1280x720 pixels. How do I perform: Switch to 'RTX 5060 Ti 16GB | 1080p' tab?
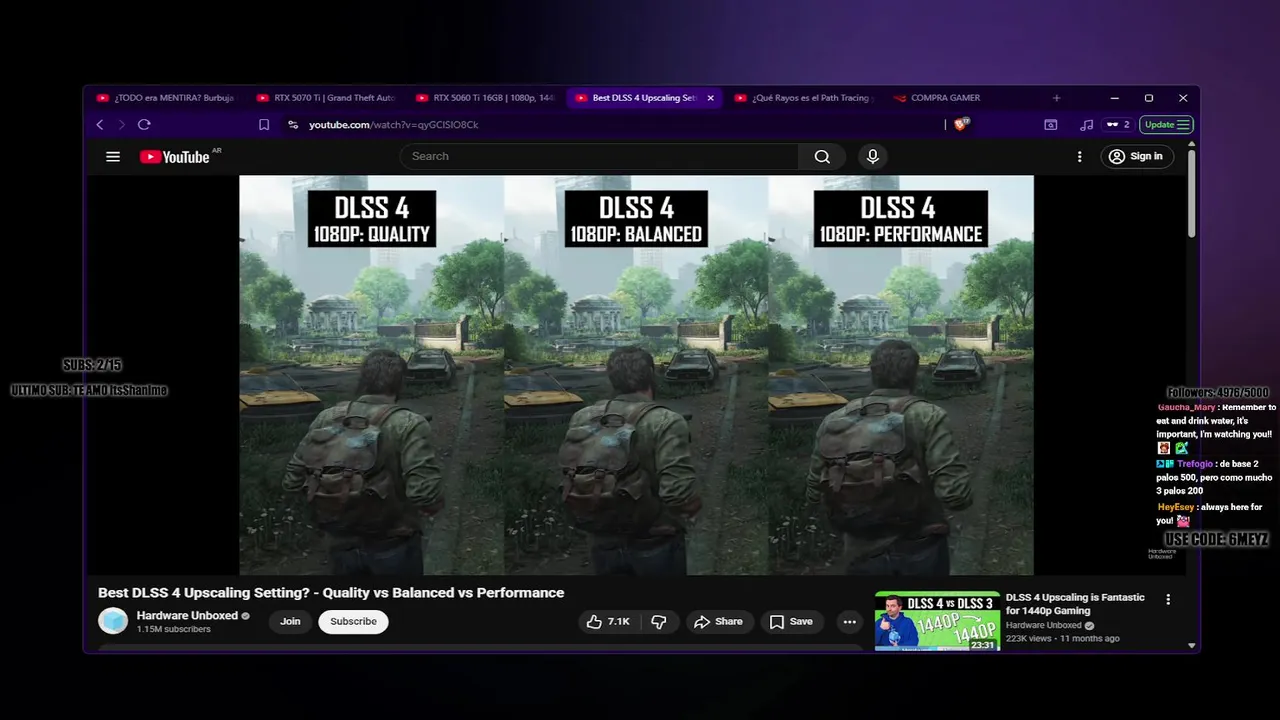point(485,98)
